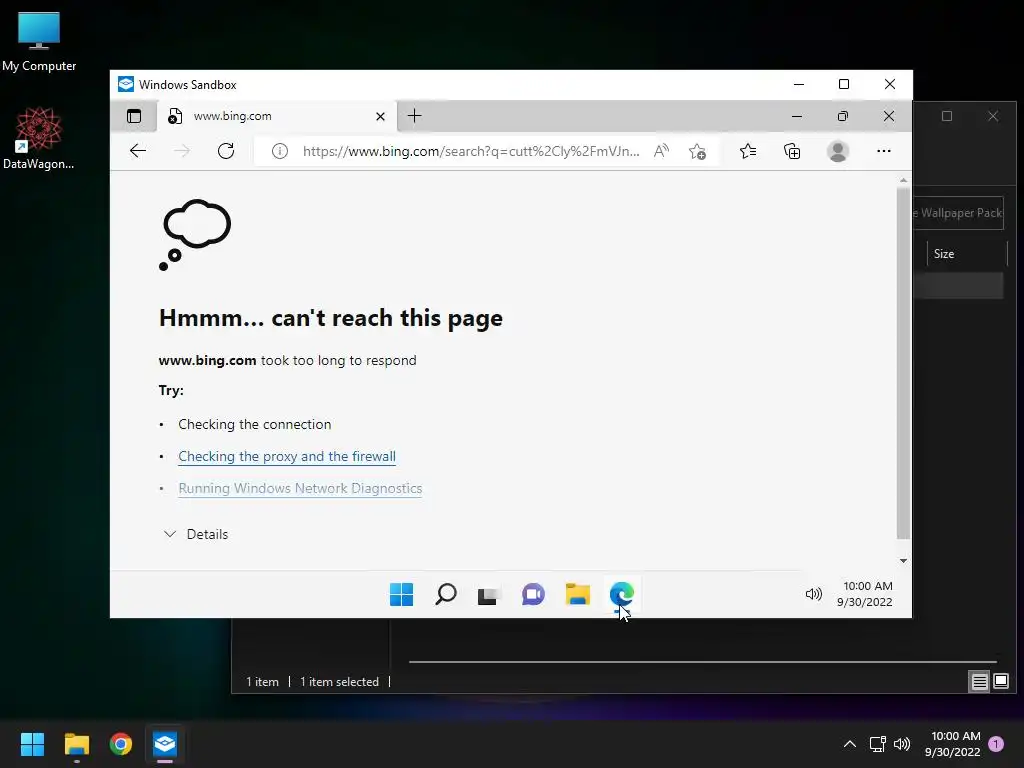
Task: Open Read aloud icon in address bar
Action: pyautogui.click(x=661, y=152)
